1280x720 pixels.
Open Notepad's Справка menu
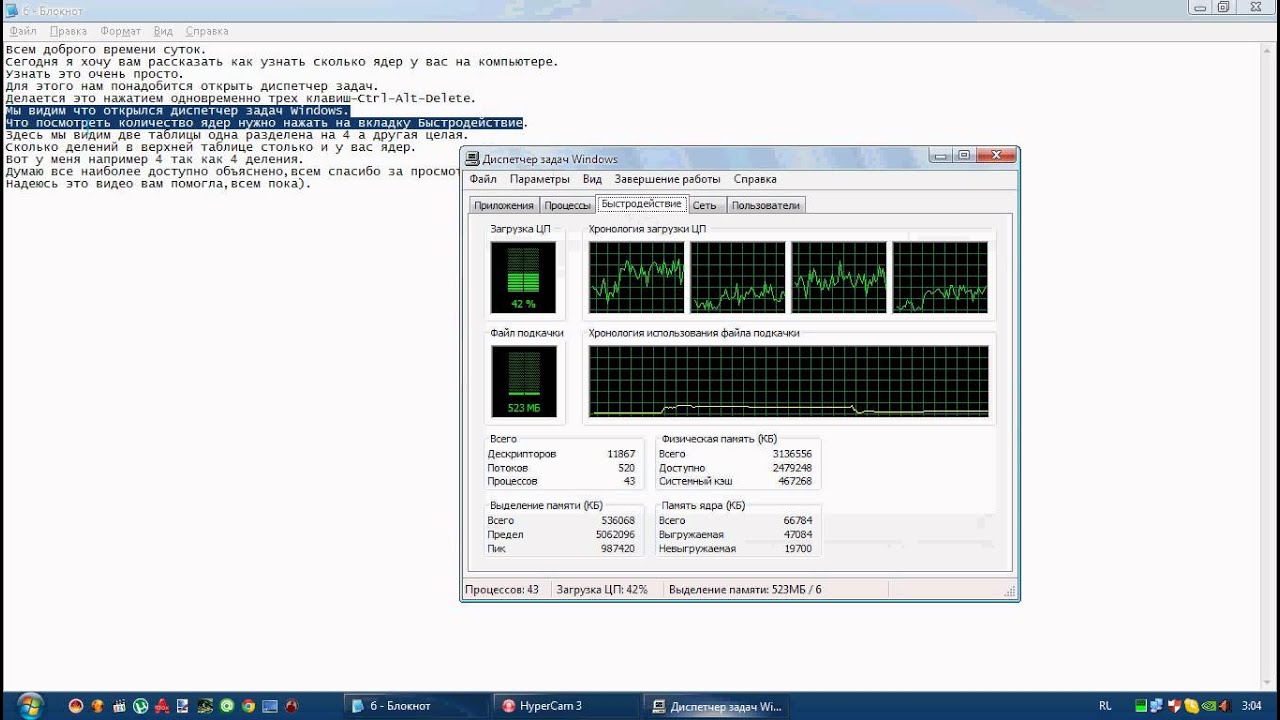tap(207, 31)
